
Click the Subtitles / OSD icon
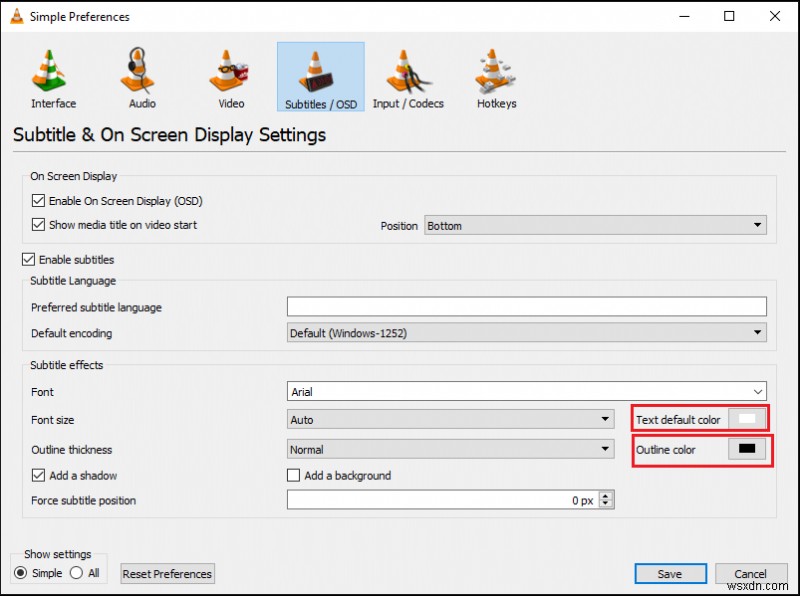click(x=319, y=76)
